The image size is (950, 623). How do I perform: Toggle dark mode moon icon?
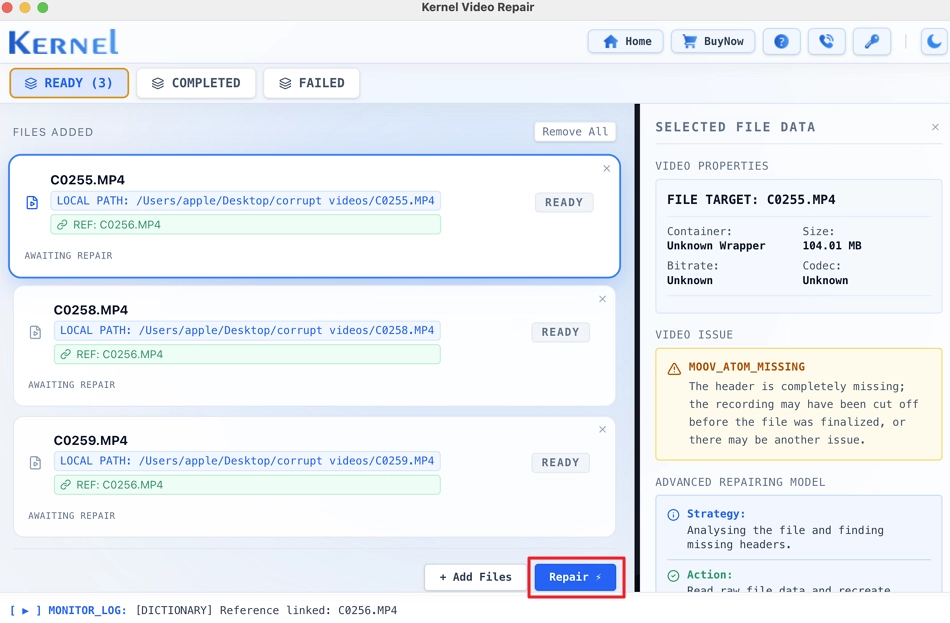(x=935, y=42)
